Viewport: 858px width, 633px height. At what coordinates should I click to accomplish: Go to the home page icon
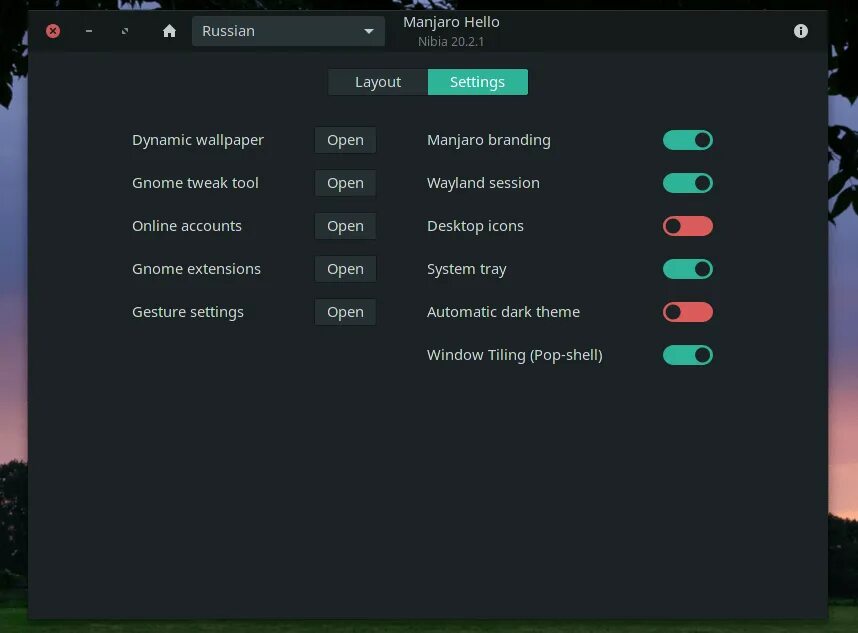tap(169, 31)
